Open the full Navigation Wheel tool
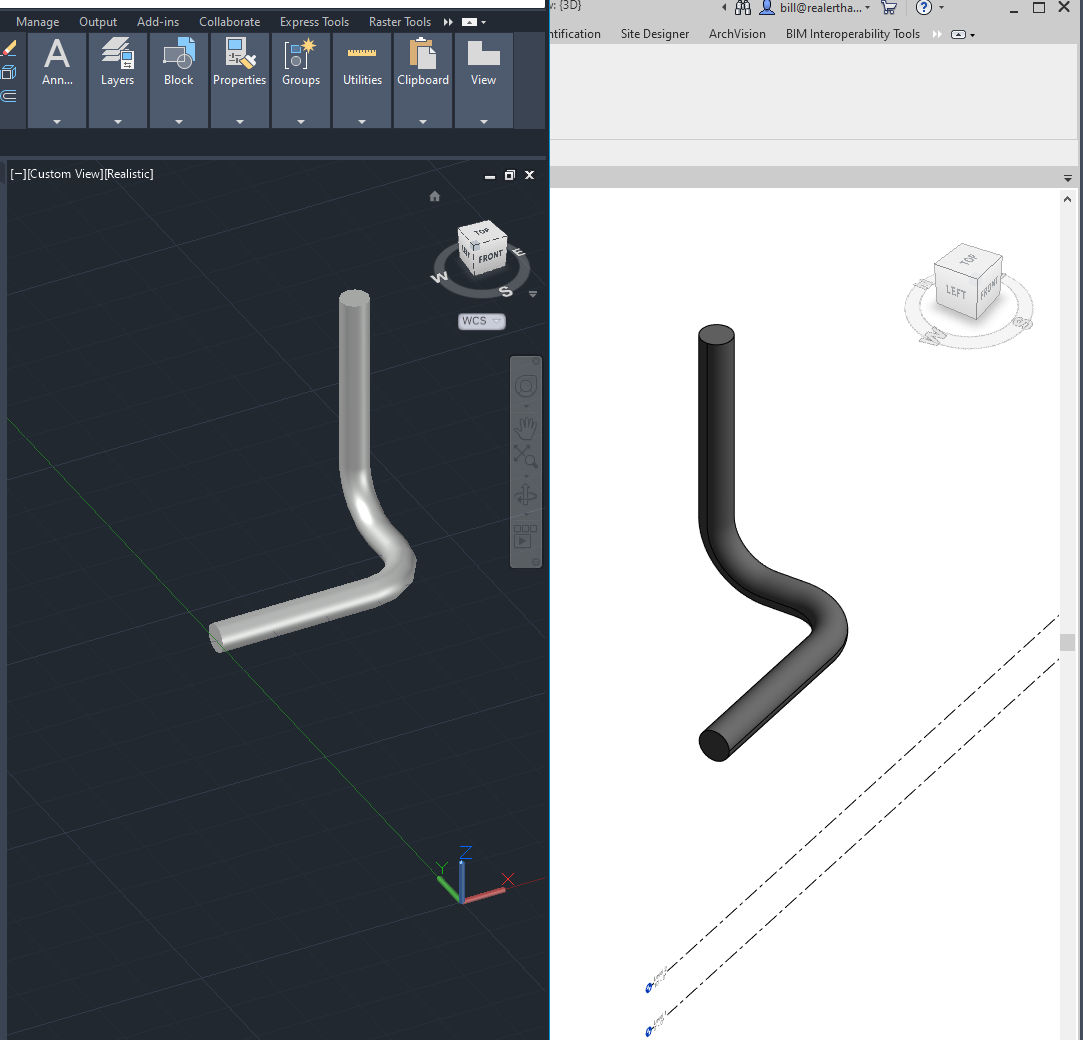 click(525, 385)
